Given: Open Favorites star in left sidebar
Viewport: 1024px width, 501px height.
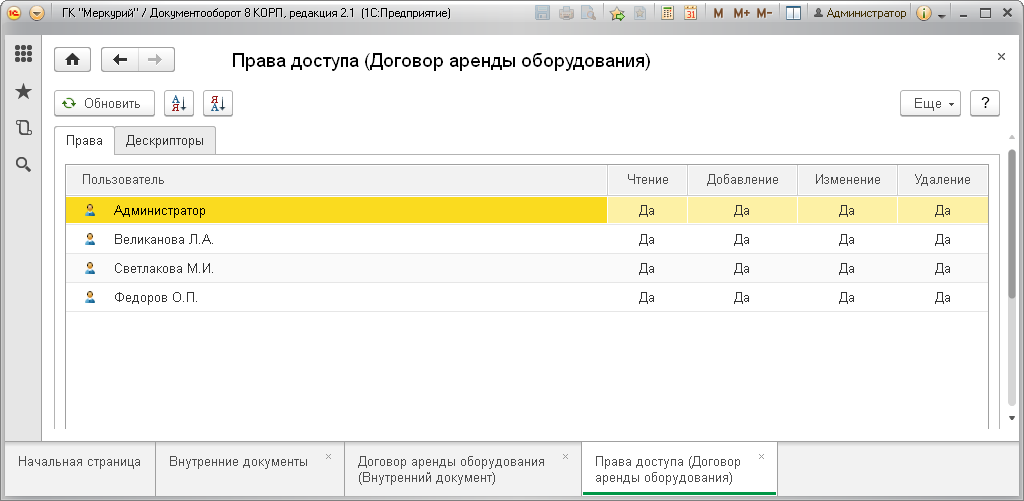Looking at the screenshot, I should point(24,91).
